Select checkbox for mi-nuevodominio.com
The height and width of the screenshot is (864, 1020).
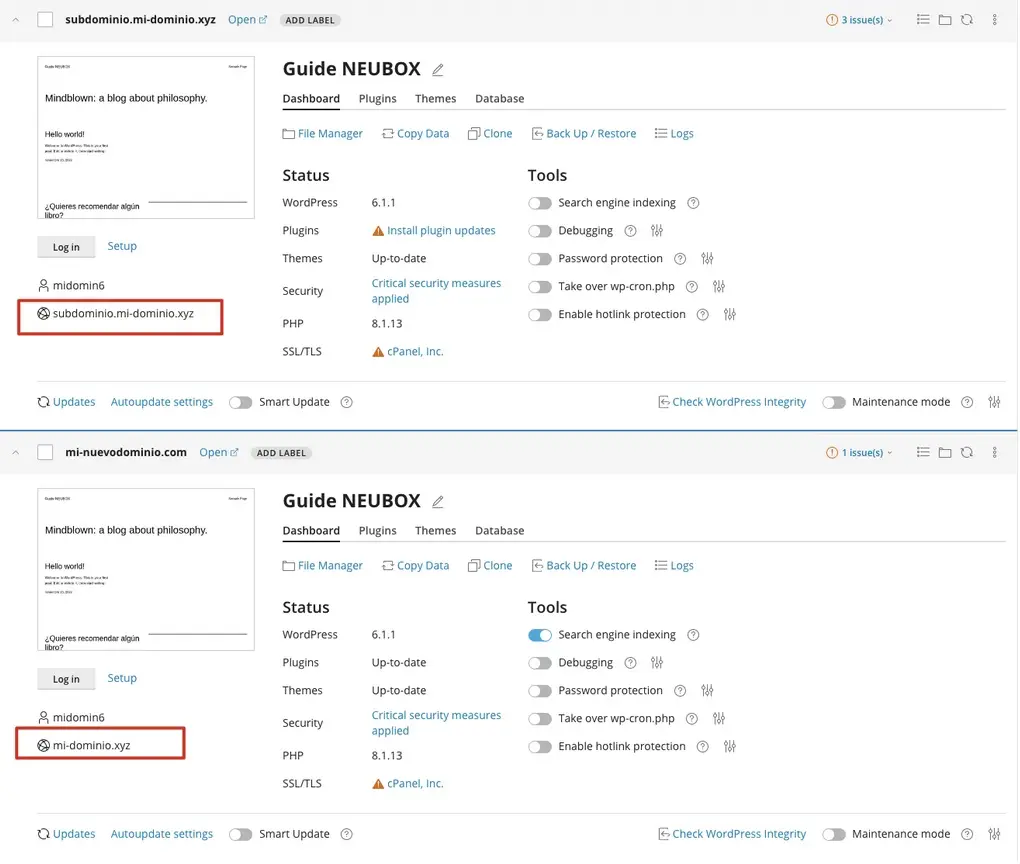click(x=45, y=452)
